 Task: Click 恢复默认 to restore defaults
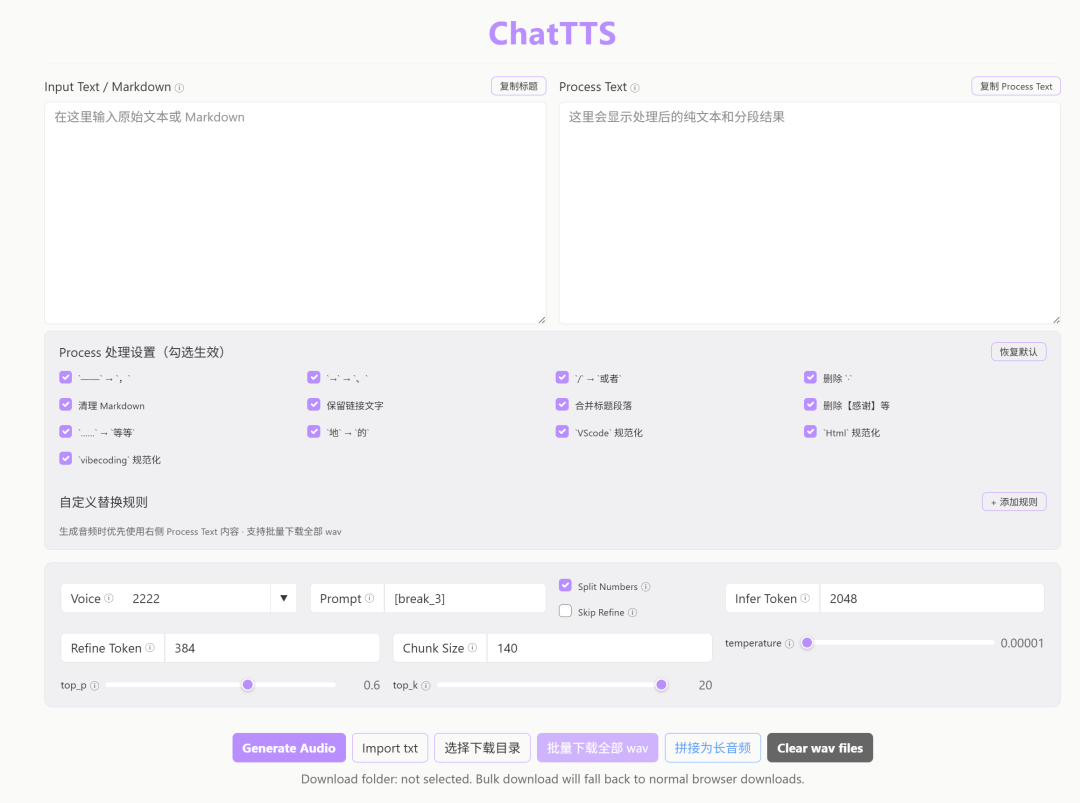click(x=1019, y=352)
